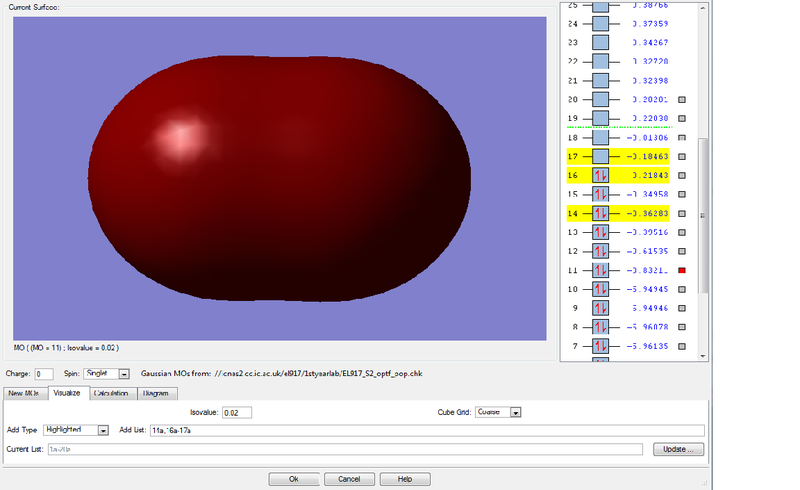Click the energy value -5.96135

click(647, 346)
